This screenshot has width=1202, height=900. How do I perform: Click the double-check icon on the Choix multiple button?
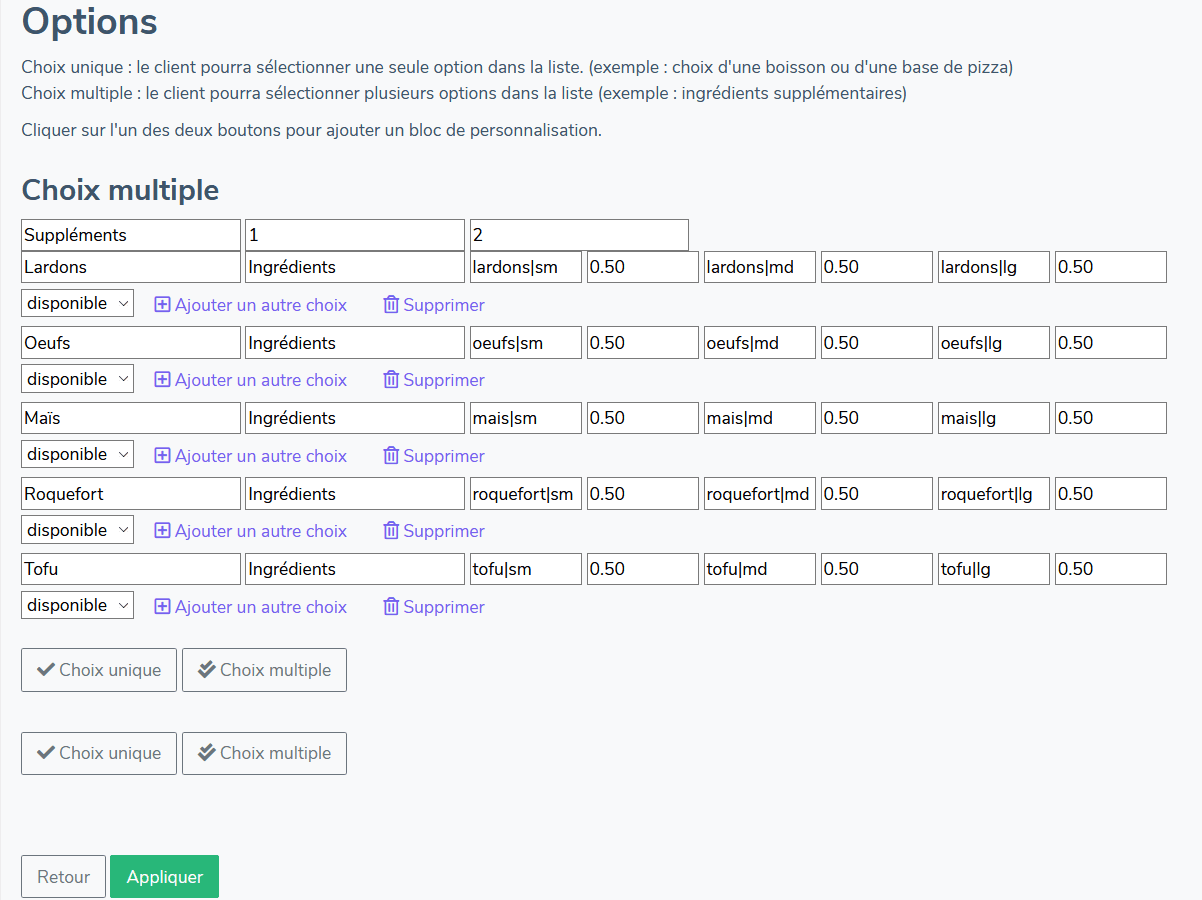[208, 669]
